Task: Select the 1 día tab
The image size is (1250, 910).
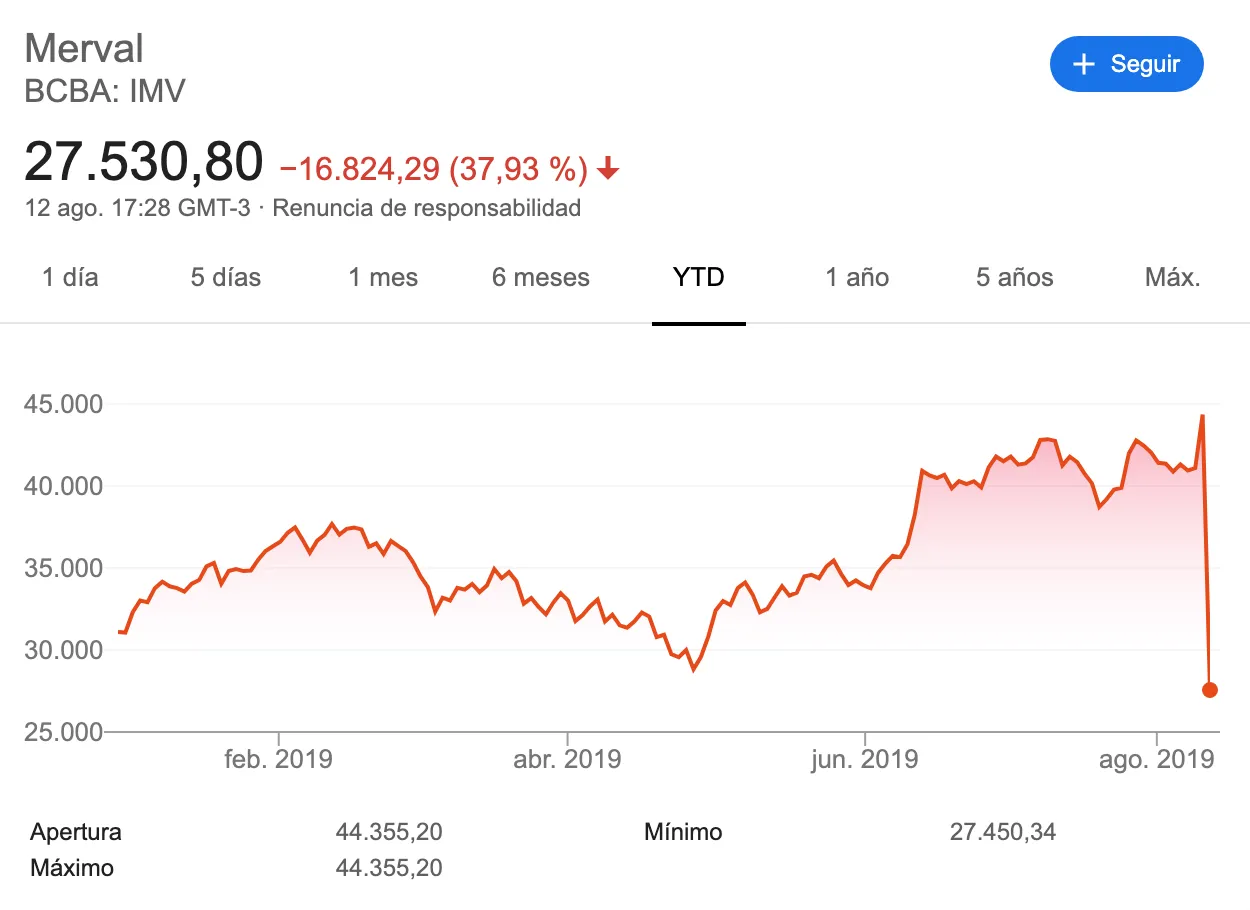Action: (x=70, y=277)
